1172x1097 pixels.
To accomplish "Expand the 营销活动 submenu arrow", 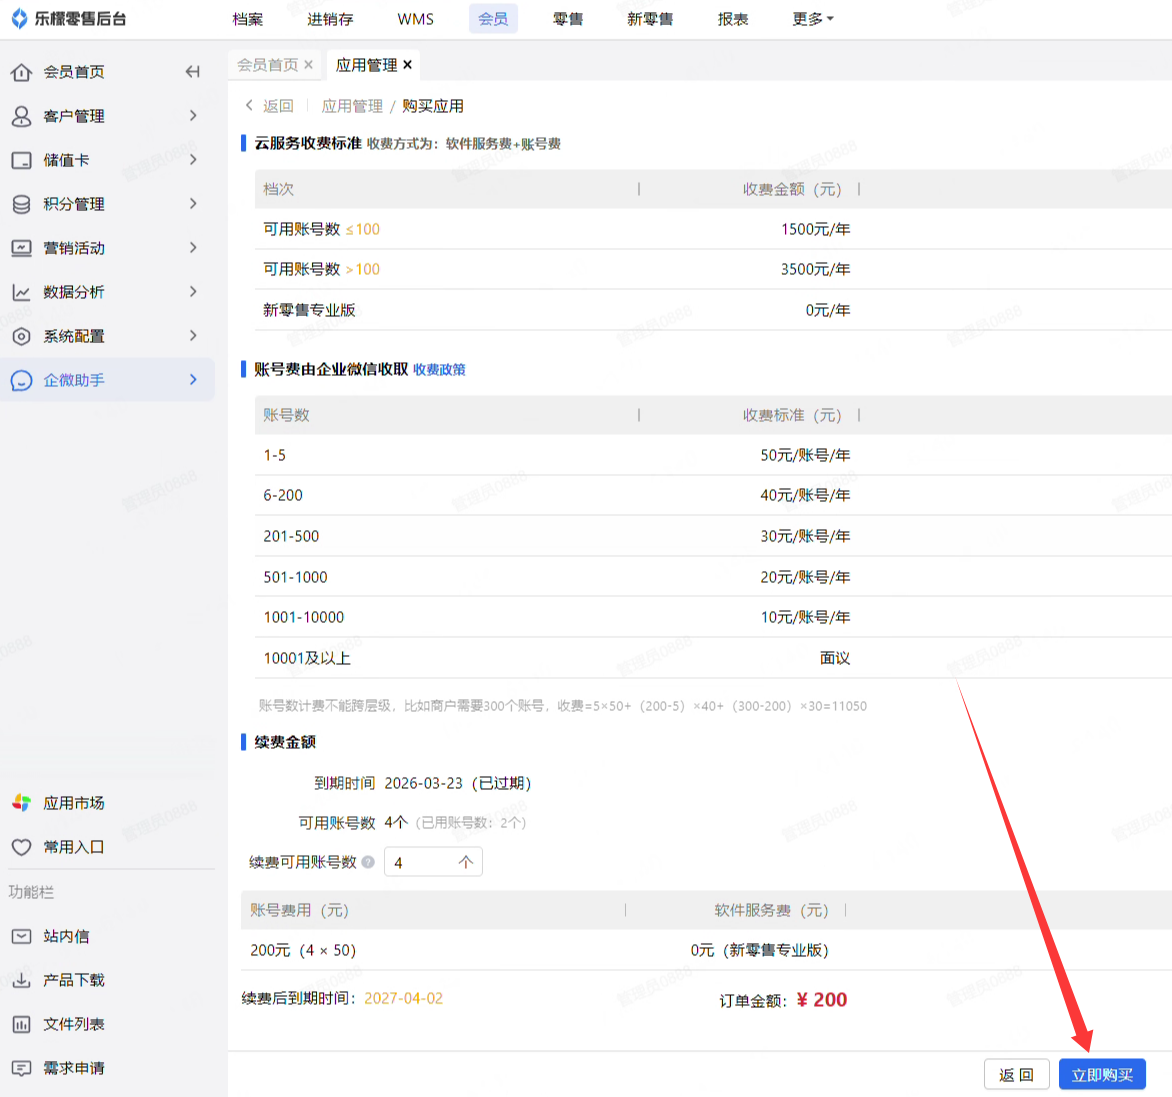I will pyautogui.click(x=194, y=248).
